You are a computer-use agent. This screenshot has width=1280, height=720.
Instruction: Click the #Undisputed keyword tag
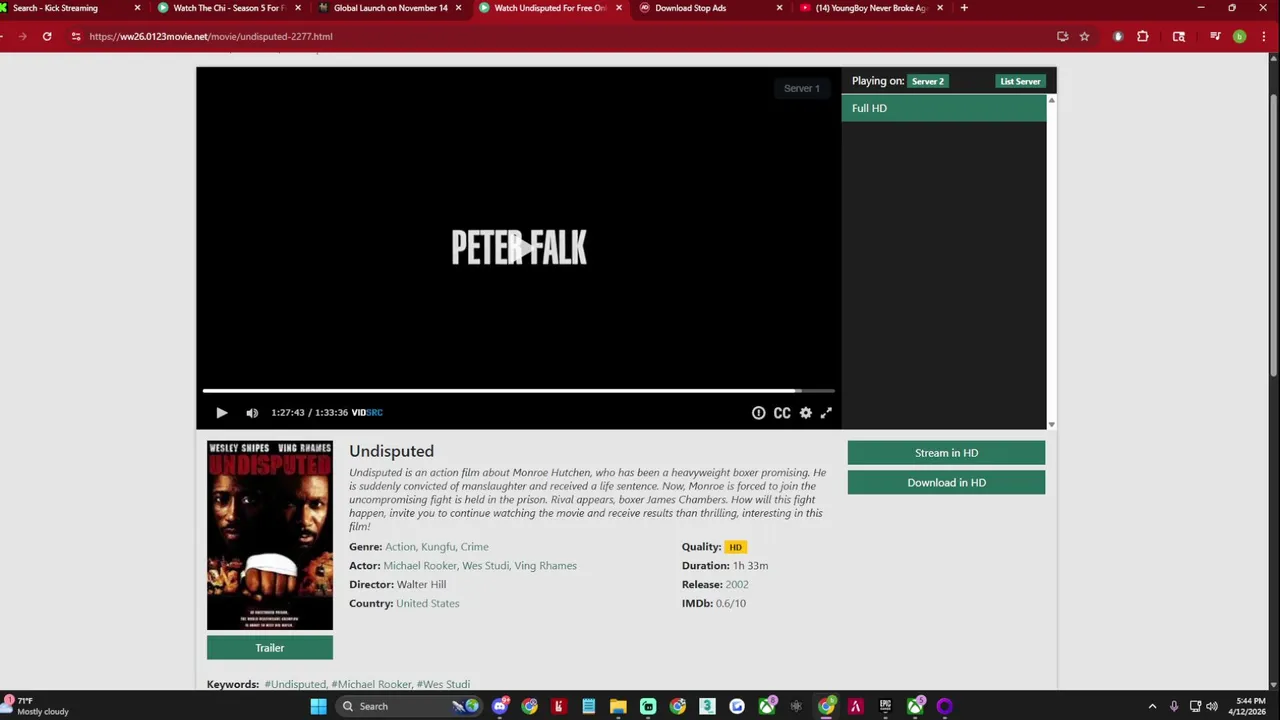295,685
